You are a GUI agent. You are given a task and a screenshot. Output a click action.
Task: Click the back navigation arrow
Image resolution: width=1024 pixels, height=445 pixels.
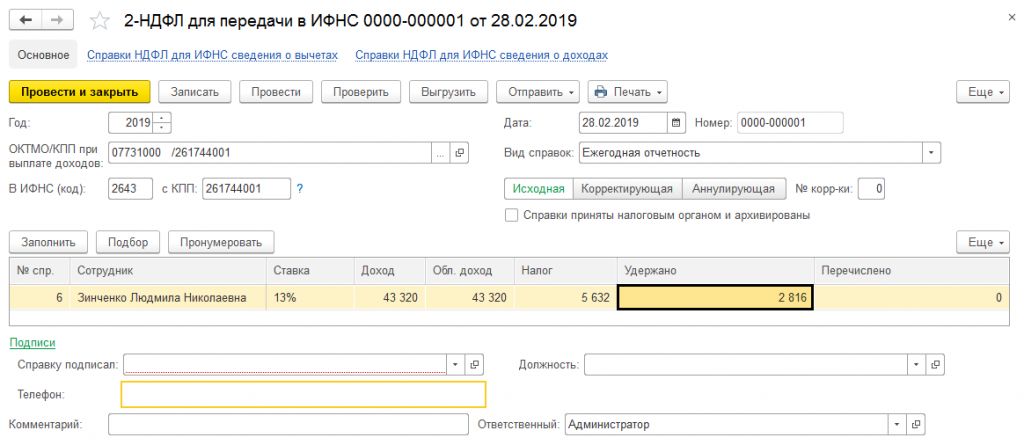[x=25, y=21]
